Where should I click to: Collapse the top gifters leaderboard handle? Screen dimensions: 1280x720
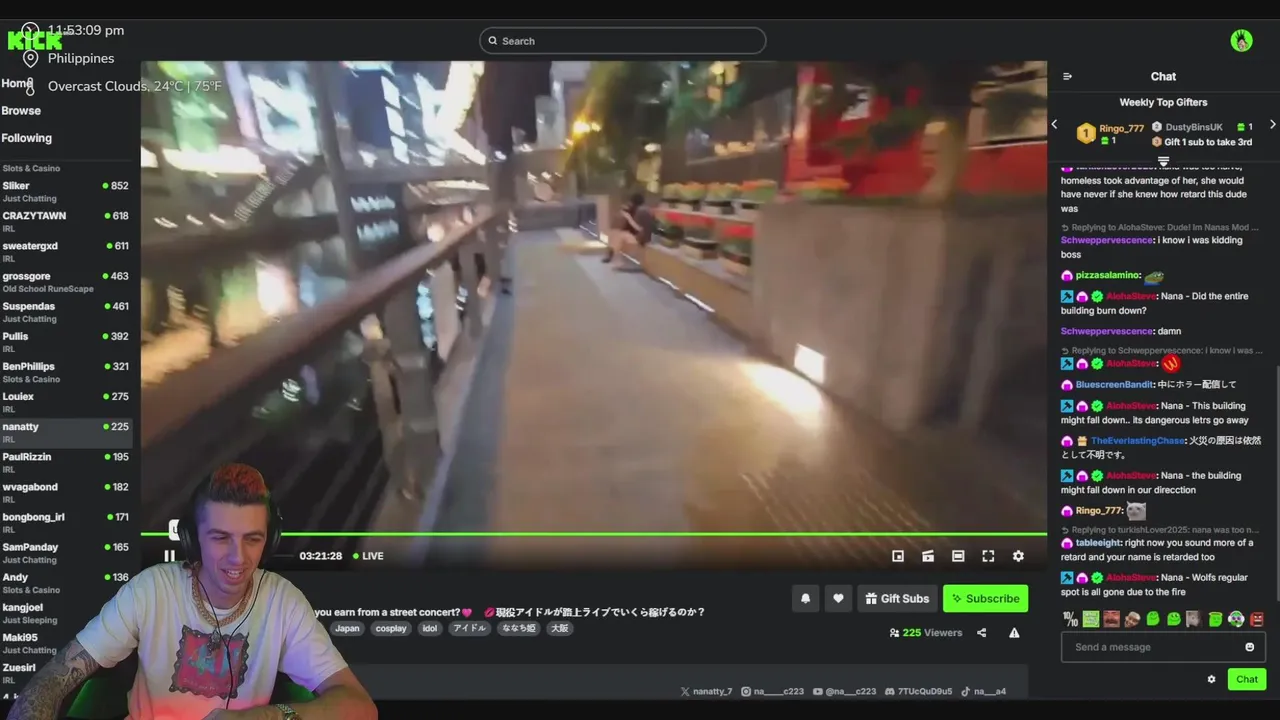[1163, 161]
